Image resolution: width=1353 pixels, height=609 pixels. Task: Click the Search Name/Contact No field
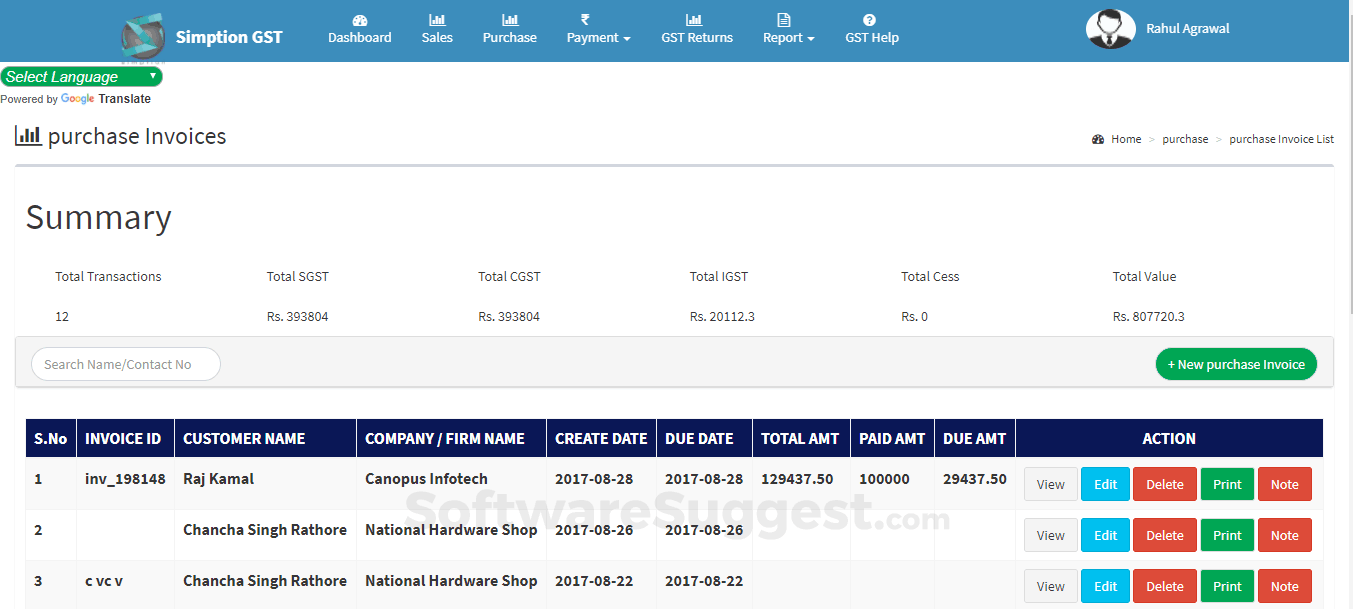(x=125, y=364)
